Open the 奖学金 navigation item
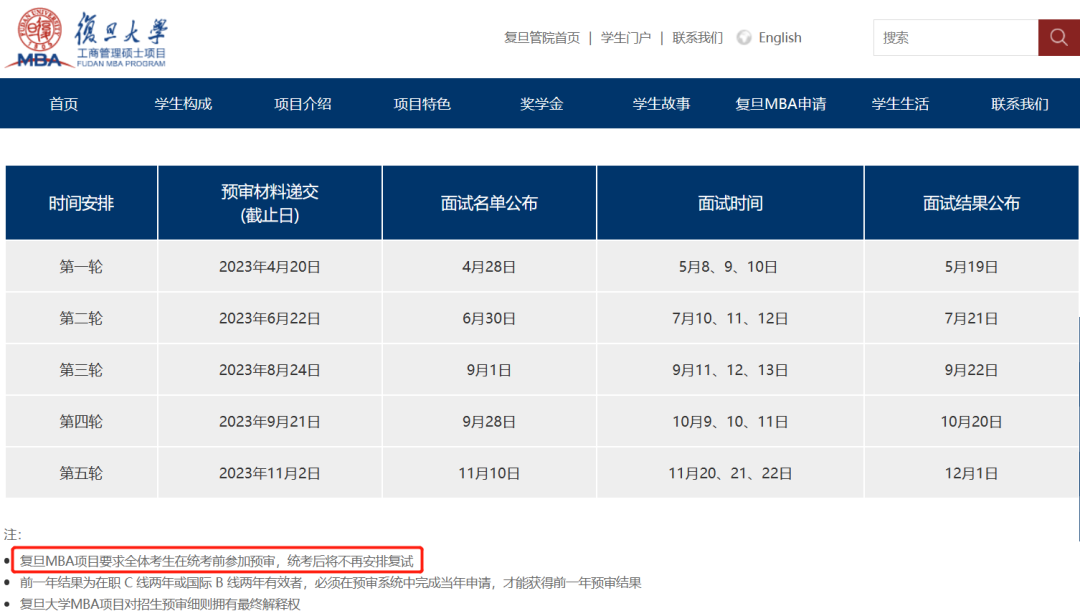 click(x=542, y=104)
